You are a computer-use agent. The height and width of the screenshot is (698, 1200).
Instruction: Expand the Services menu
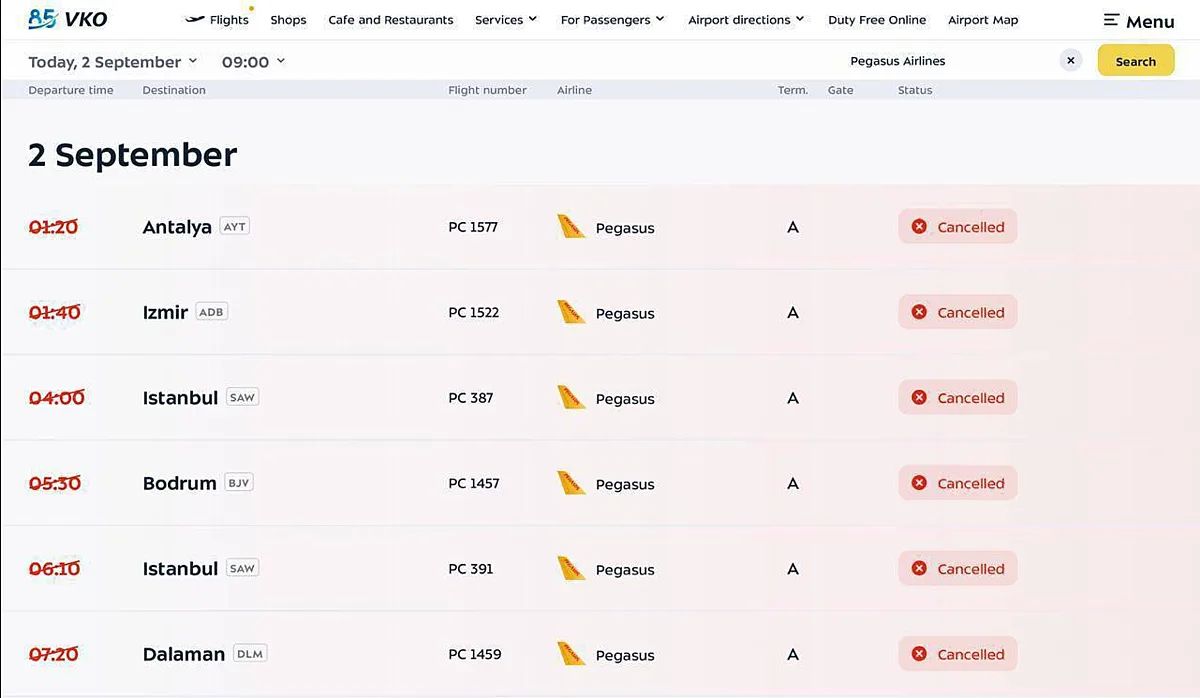pyautogui.click(x=506, y=20)
